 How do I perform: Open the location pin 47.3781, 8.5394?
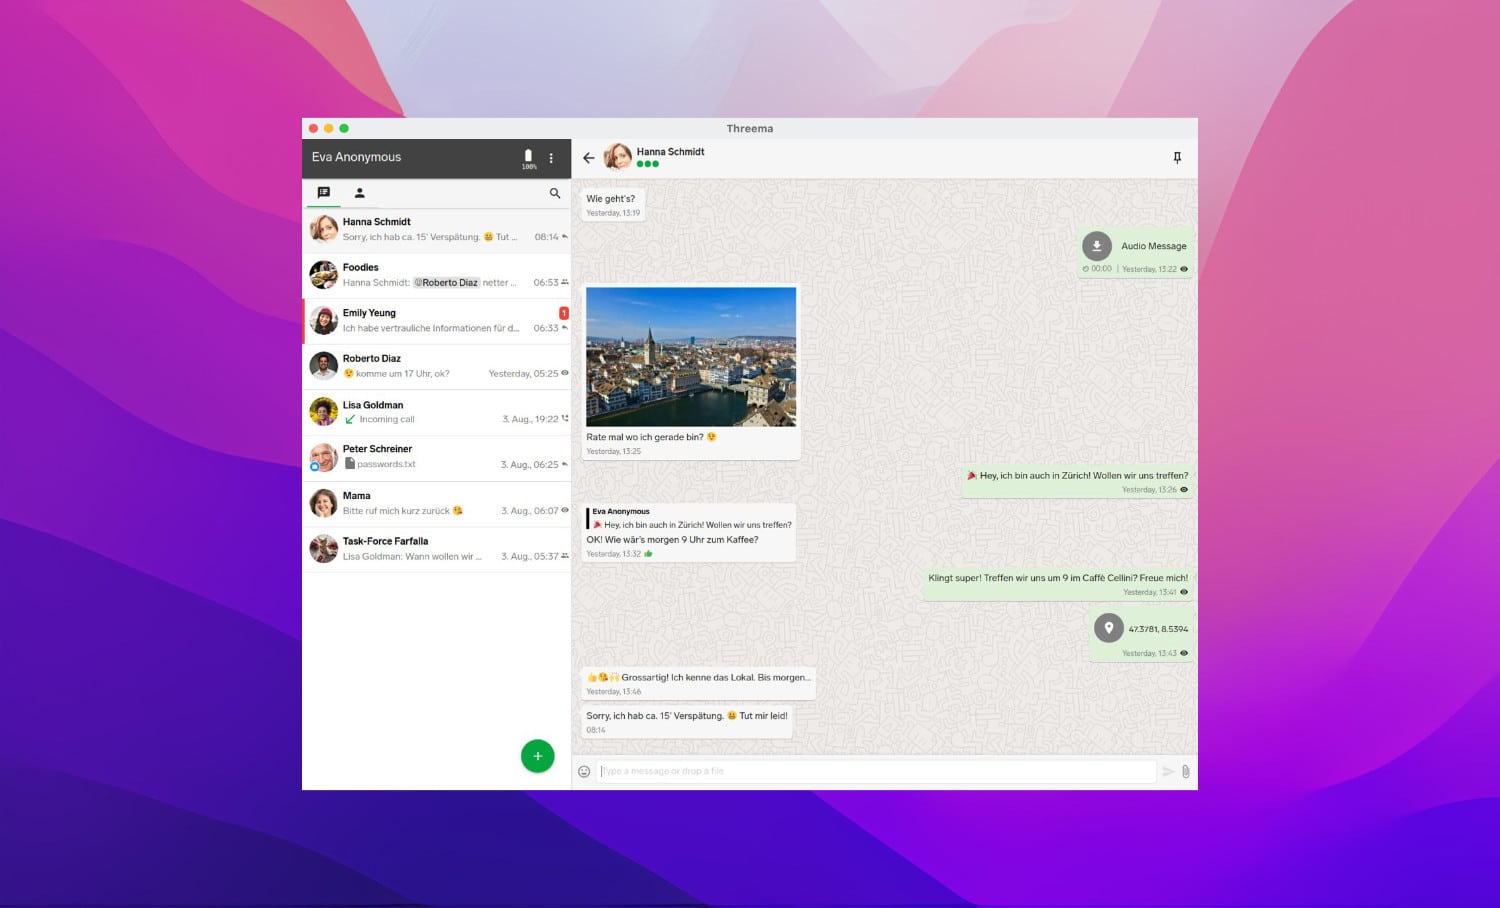(1108, 628)
